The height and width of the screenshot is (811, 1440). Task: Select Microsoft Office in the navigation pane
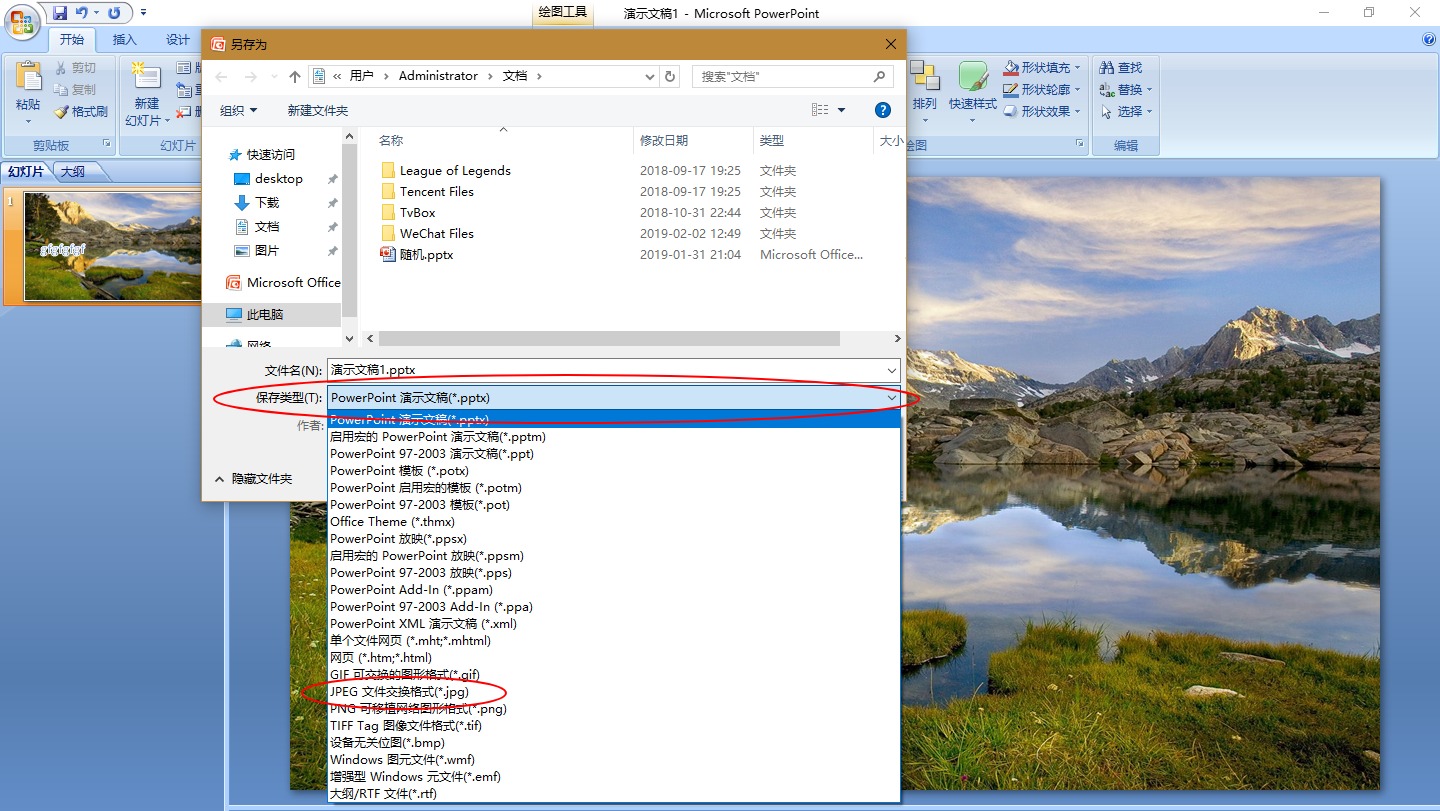click(283, 283)
